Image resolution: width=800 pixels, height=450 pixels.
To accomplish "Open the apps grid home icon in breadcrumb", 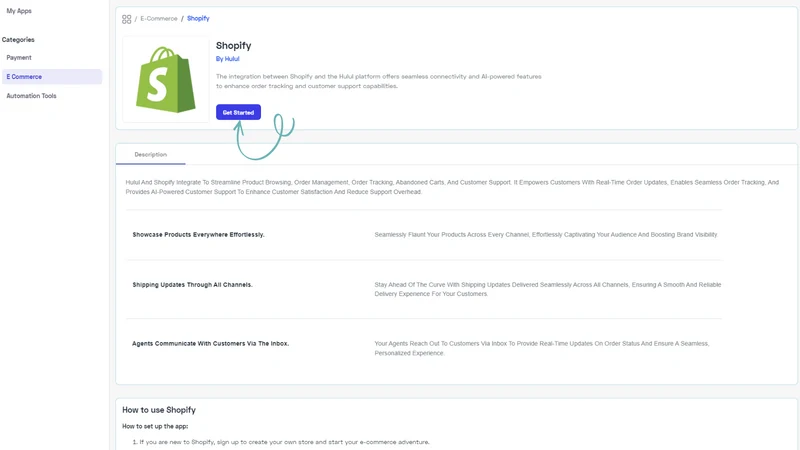I will click(x=127, y=19).
